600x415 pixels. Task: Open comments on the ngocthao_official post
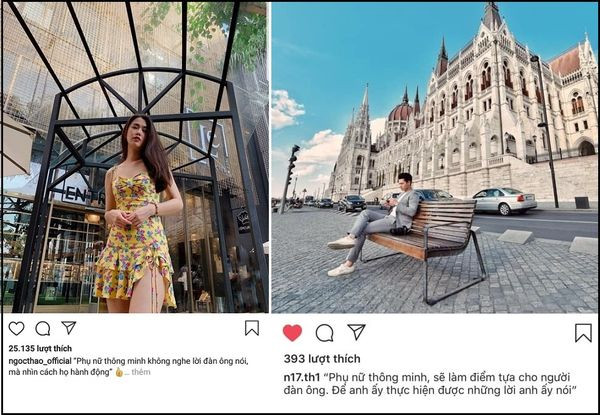[43, 329]
